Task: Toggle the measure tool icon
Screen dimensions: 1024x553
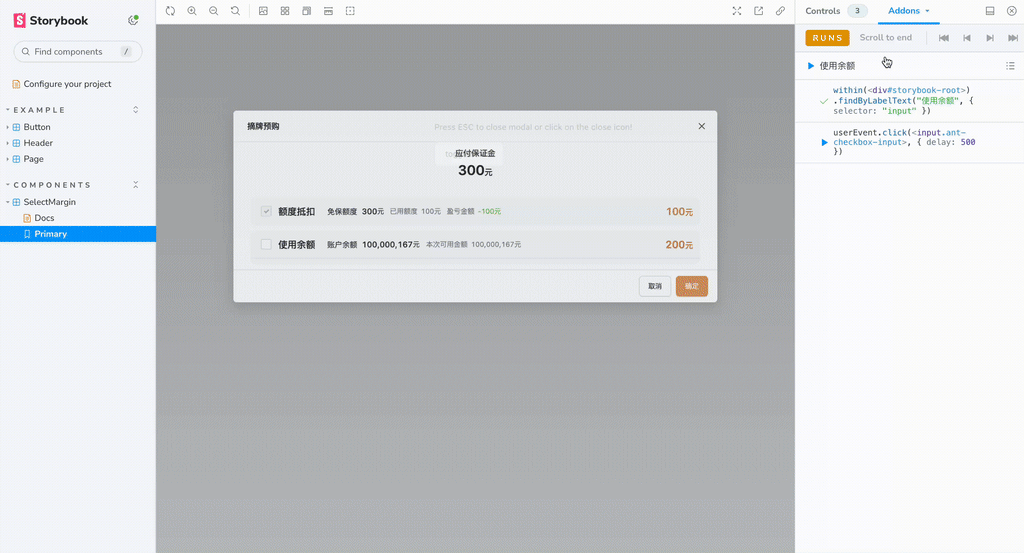Action: [328, 11]
